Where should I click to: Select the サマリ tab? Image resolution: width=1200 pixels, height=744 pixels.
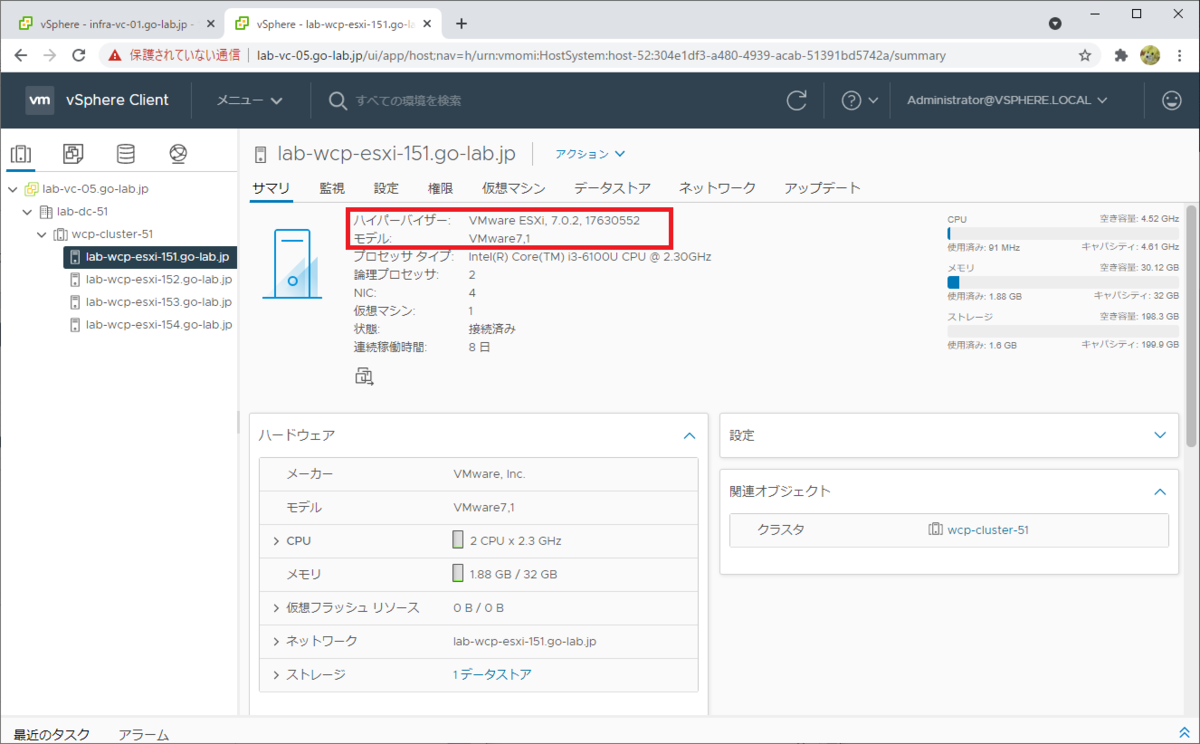click(x=271, y=188)
